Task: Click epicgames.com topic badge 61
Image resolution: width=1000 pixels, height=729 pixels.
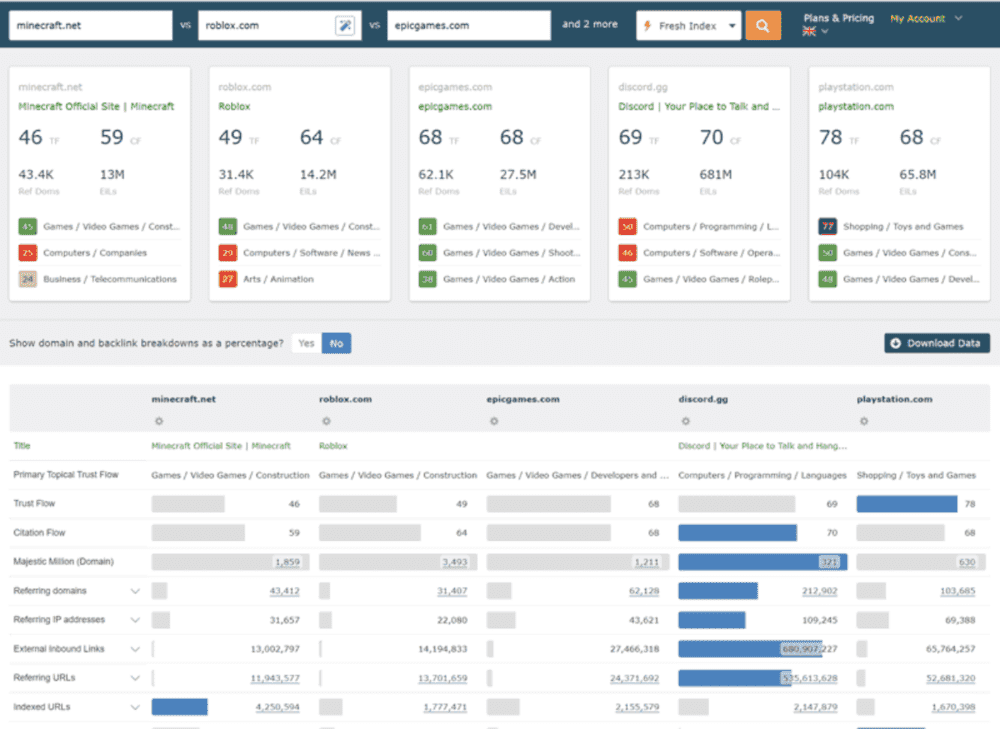Action: [427, 226]
